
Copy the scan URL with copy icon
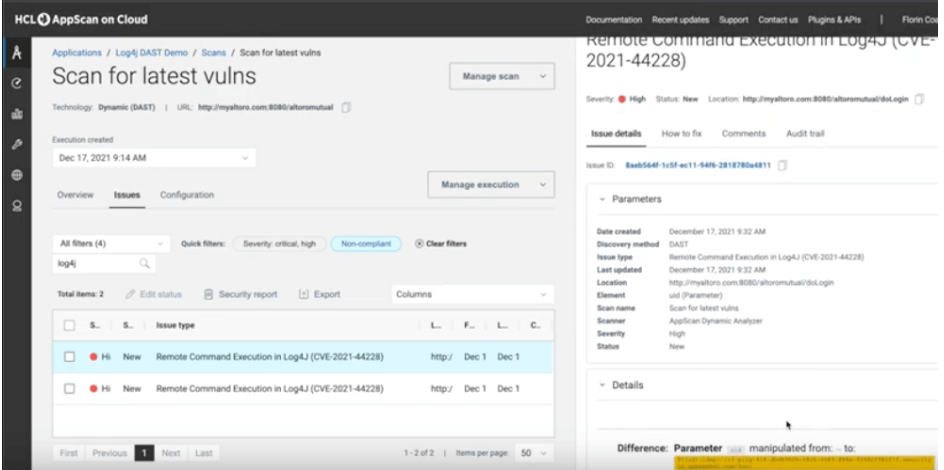click(x=346, y=108)
